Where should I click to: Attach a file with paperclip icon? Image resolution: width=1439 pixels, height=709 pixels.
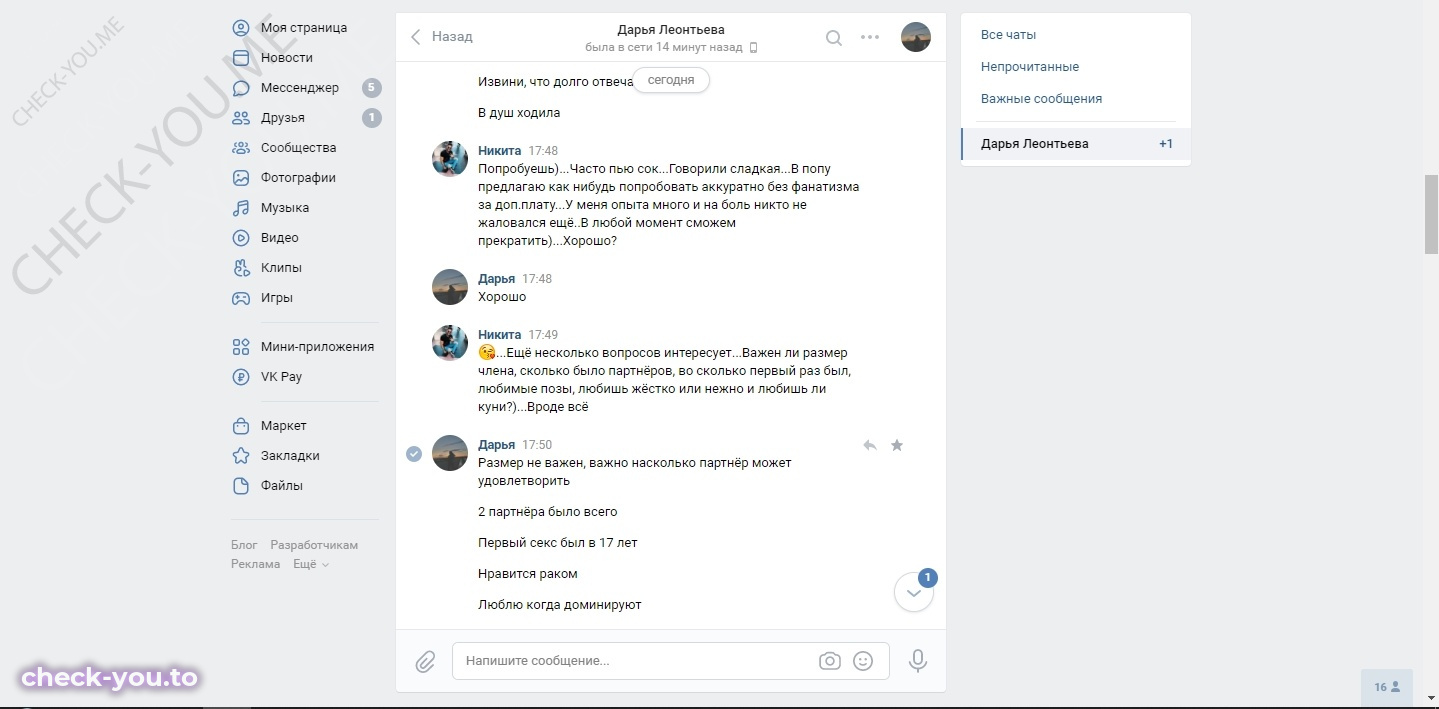425,661
